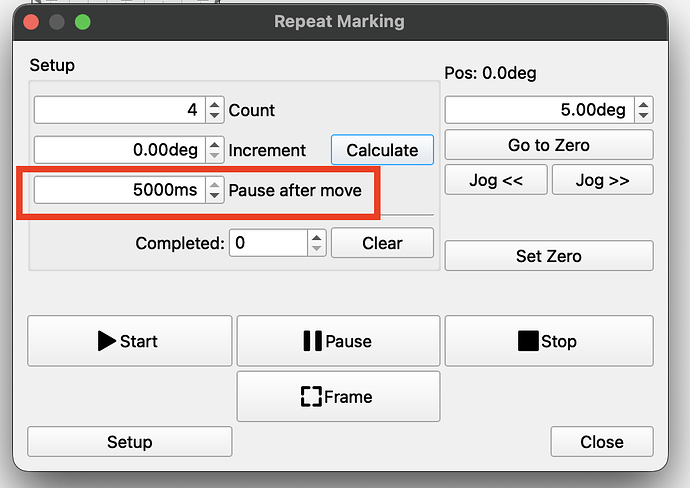This screenshot has width=690, height=488.
Task: Edit the Pause after move field
Action: pos(119,190)
